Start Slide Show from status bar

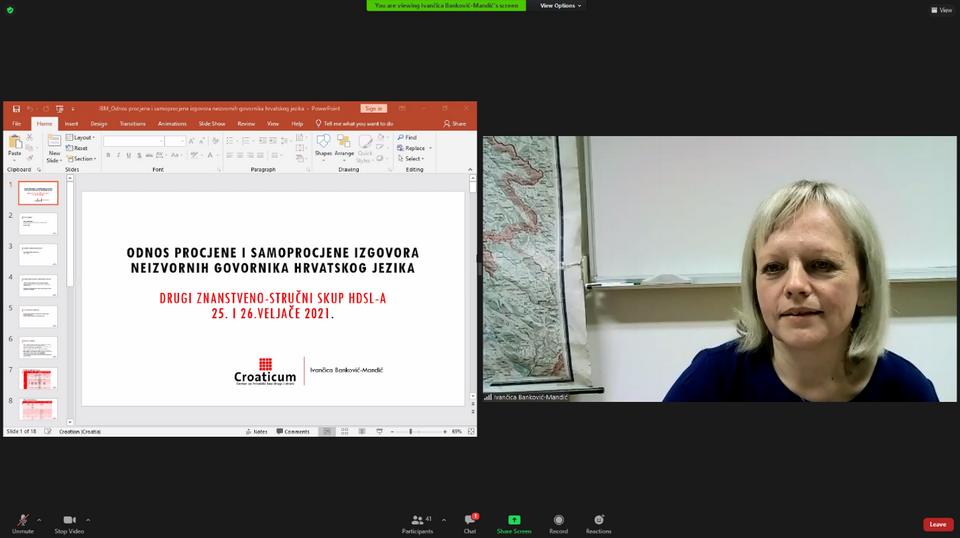pos(379,432)
